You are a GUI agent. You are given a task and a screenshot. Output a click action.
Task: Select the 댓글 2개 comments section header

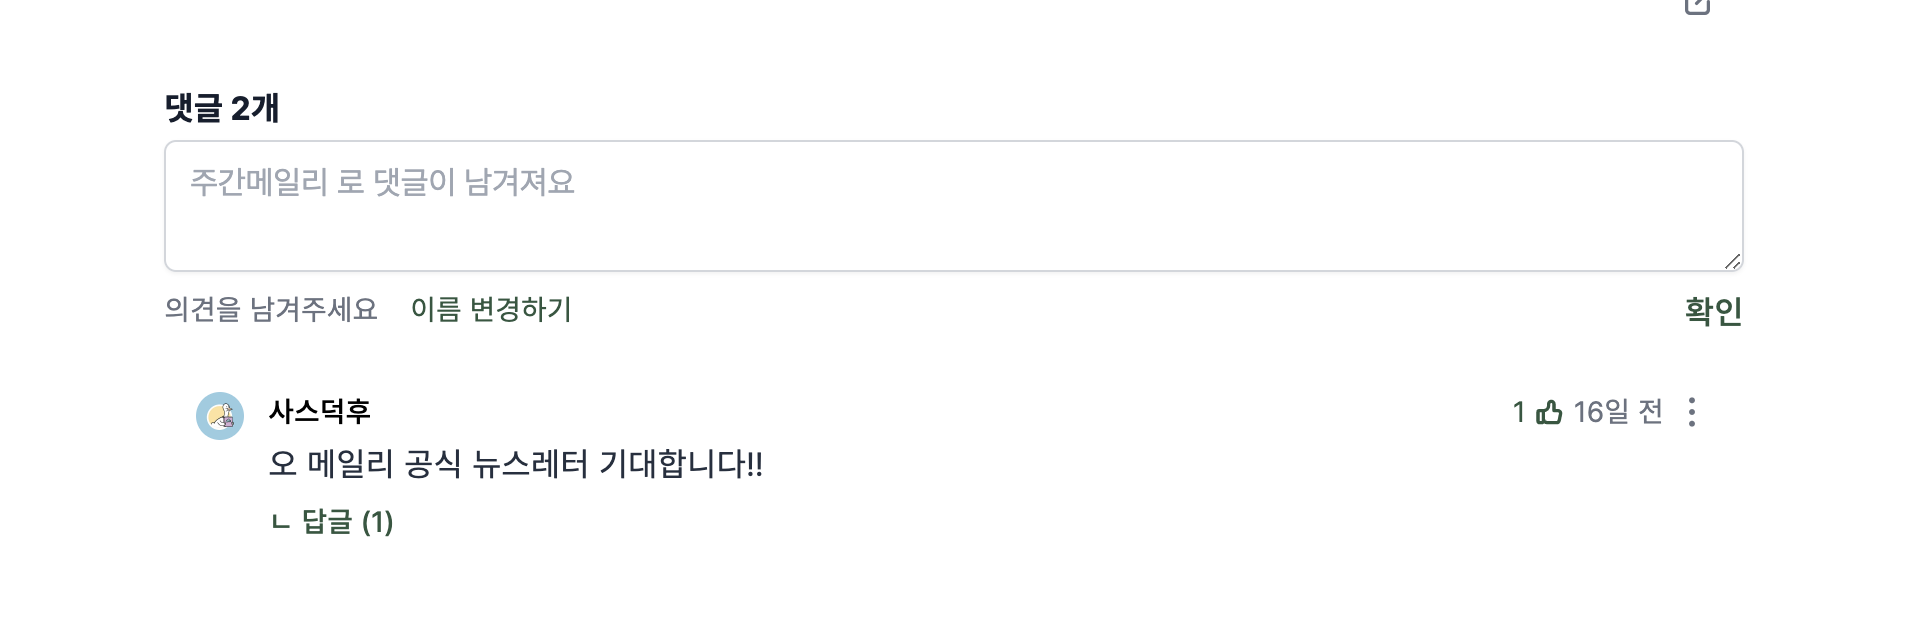click(222, 109)
